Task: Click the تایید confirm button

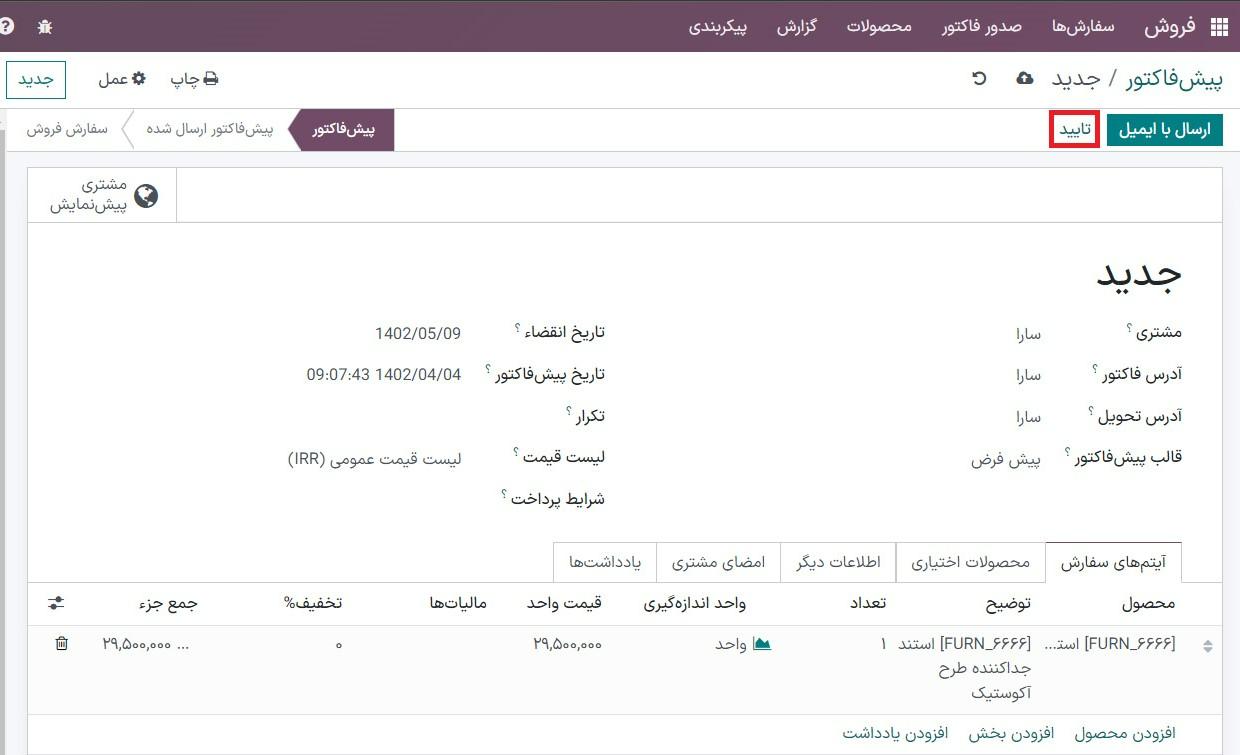Action: [x=1075, y=130]
